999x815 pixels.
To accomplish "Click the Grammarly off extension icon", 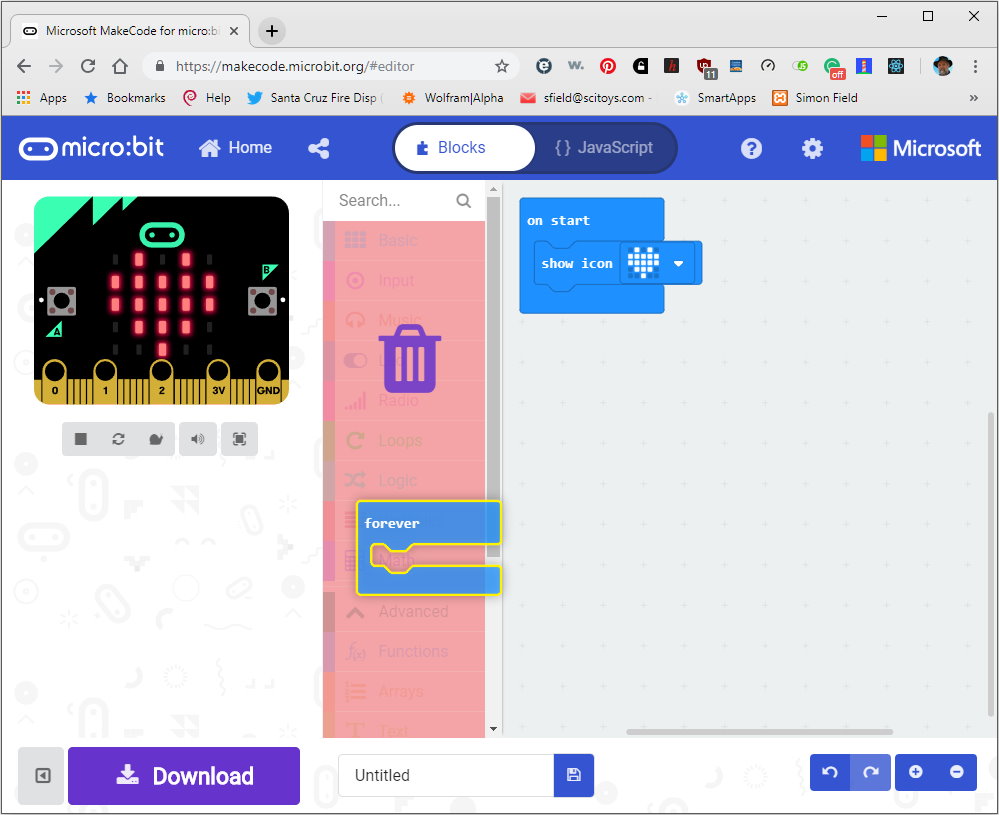I will [x=833, y=68].
